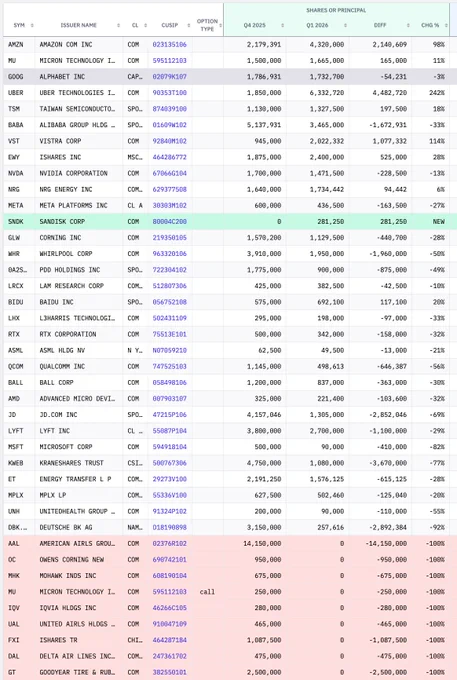Screen dimensions: 457x680
Task: Follow Microsoft CUSIP link 594918104
Action: [169, 447]
